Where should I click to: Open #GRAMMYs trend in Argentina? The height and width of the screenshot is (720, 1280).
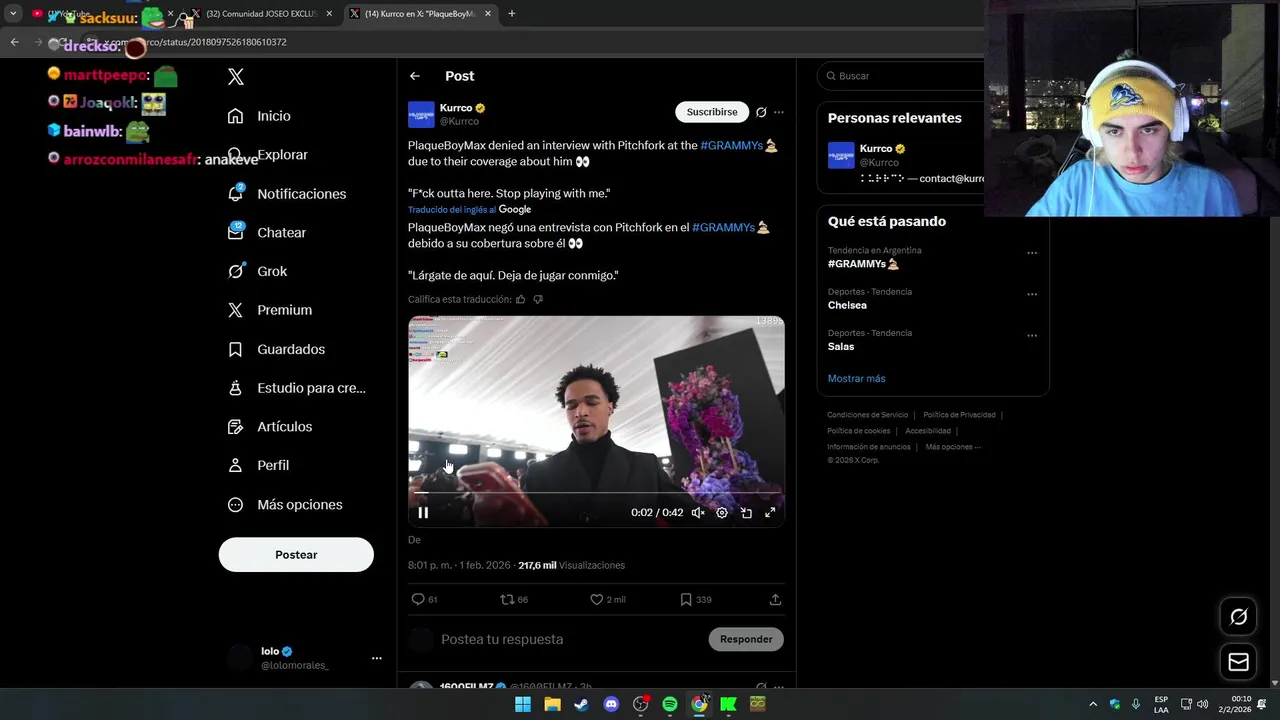864,264
